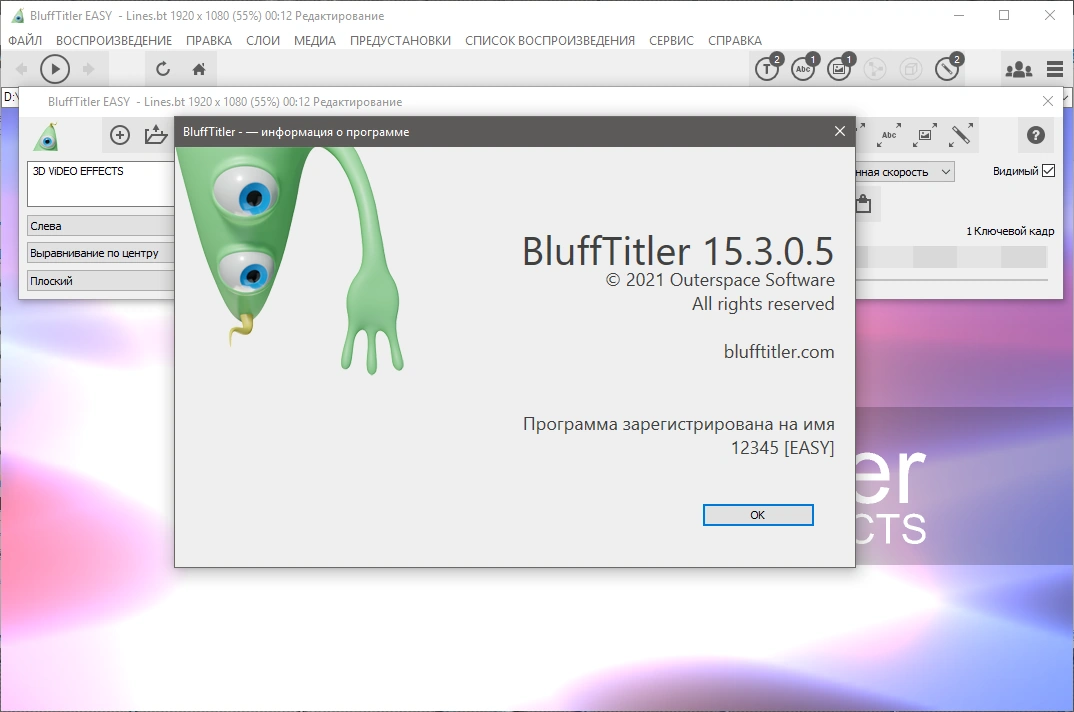Viewport: 1074px width, 712px height.
Task: Click the Play button in the main toolbar
Action: point(55,69)
